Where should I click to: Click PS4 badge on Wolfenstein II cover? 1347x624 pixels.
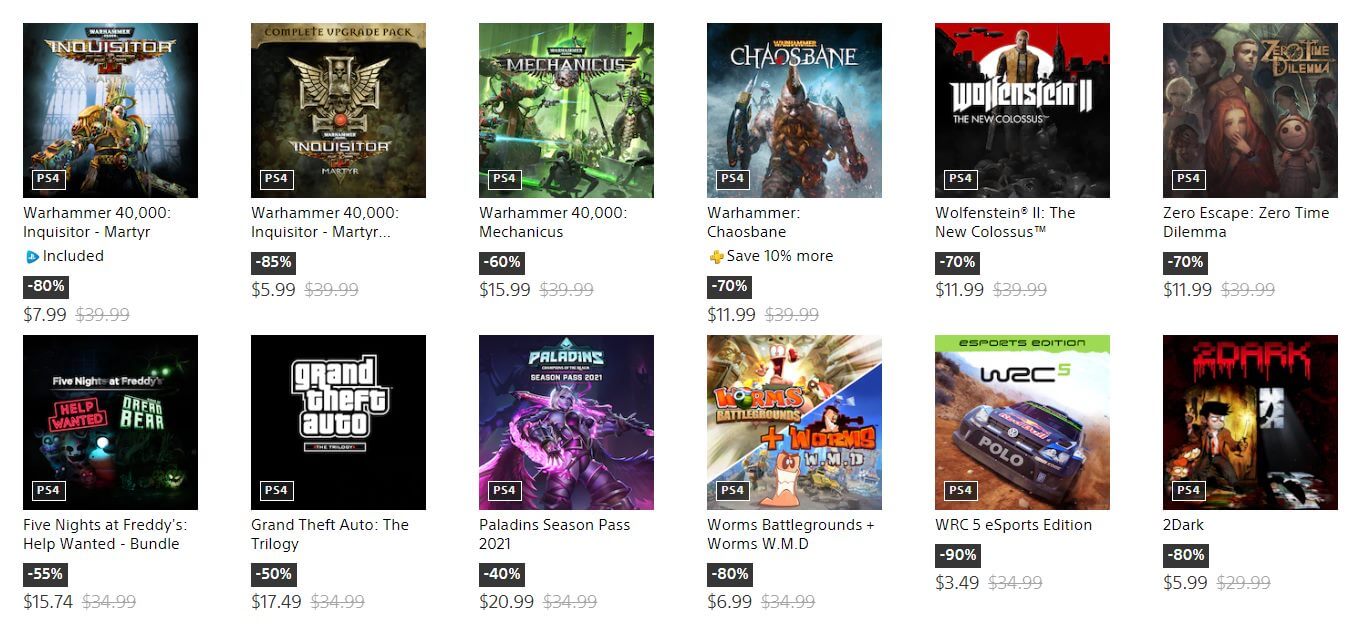960,179
